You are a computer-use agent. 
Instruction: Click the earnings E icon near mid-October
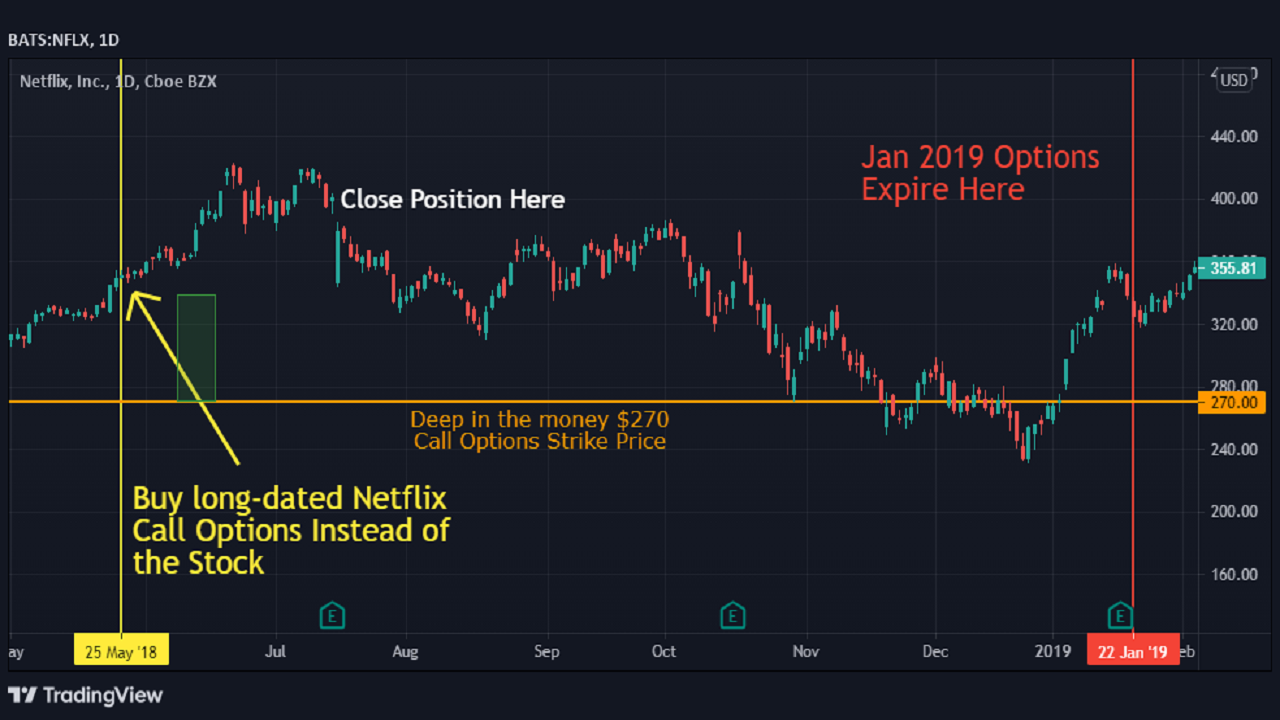click(x=733, y=615)
